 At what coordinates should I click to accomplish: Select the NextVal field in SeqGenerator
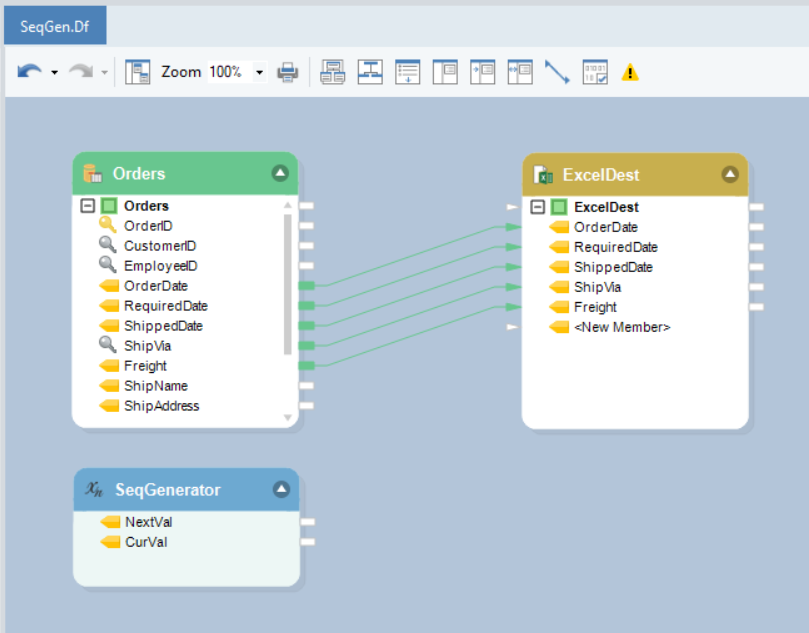pyautogui.click(x=148, y=522)
